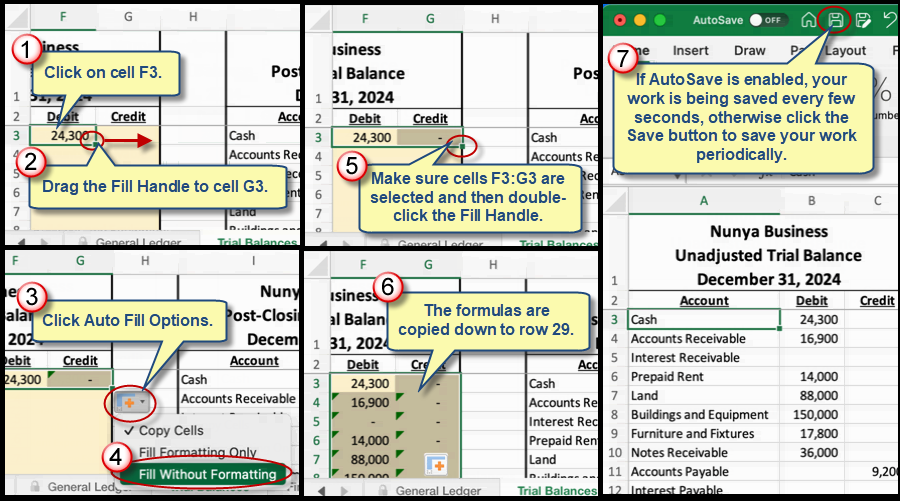The image size is (900, 501).
Task: Click previous-sheet arrow in the step 6 panel
Action: pyautogui.click(x=321, y=491)
